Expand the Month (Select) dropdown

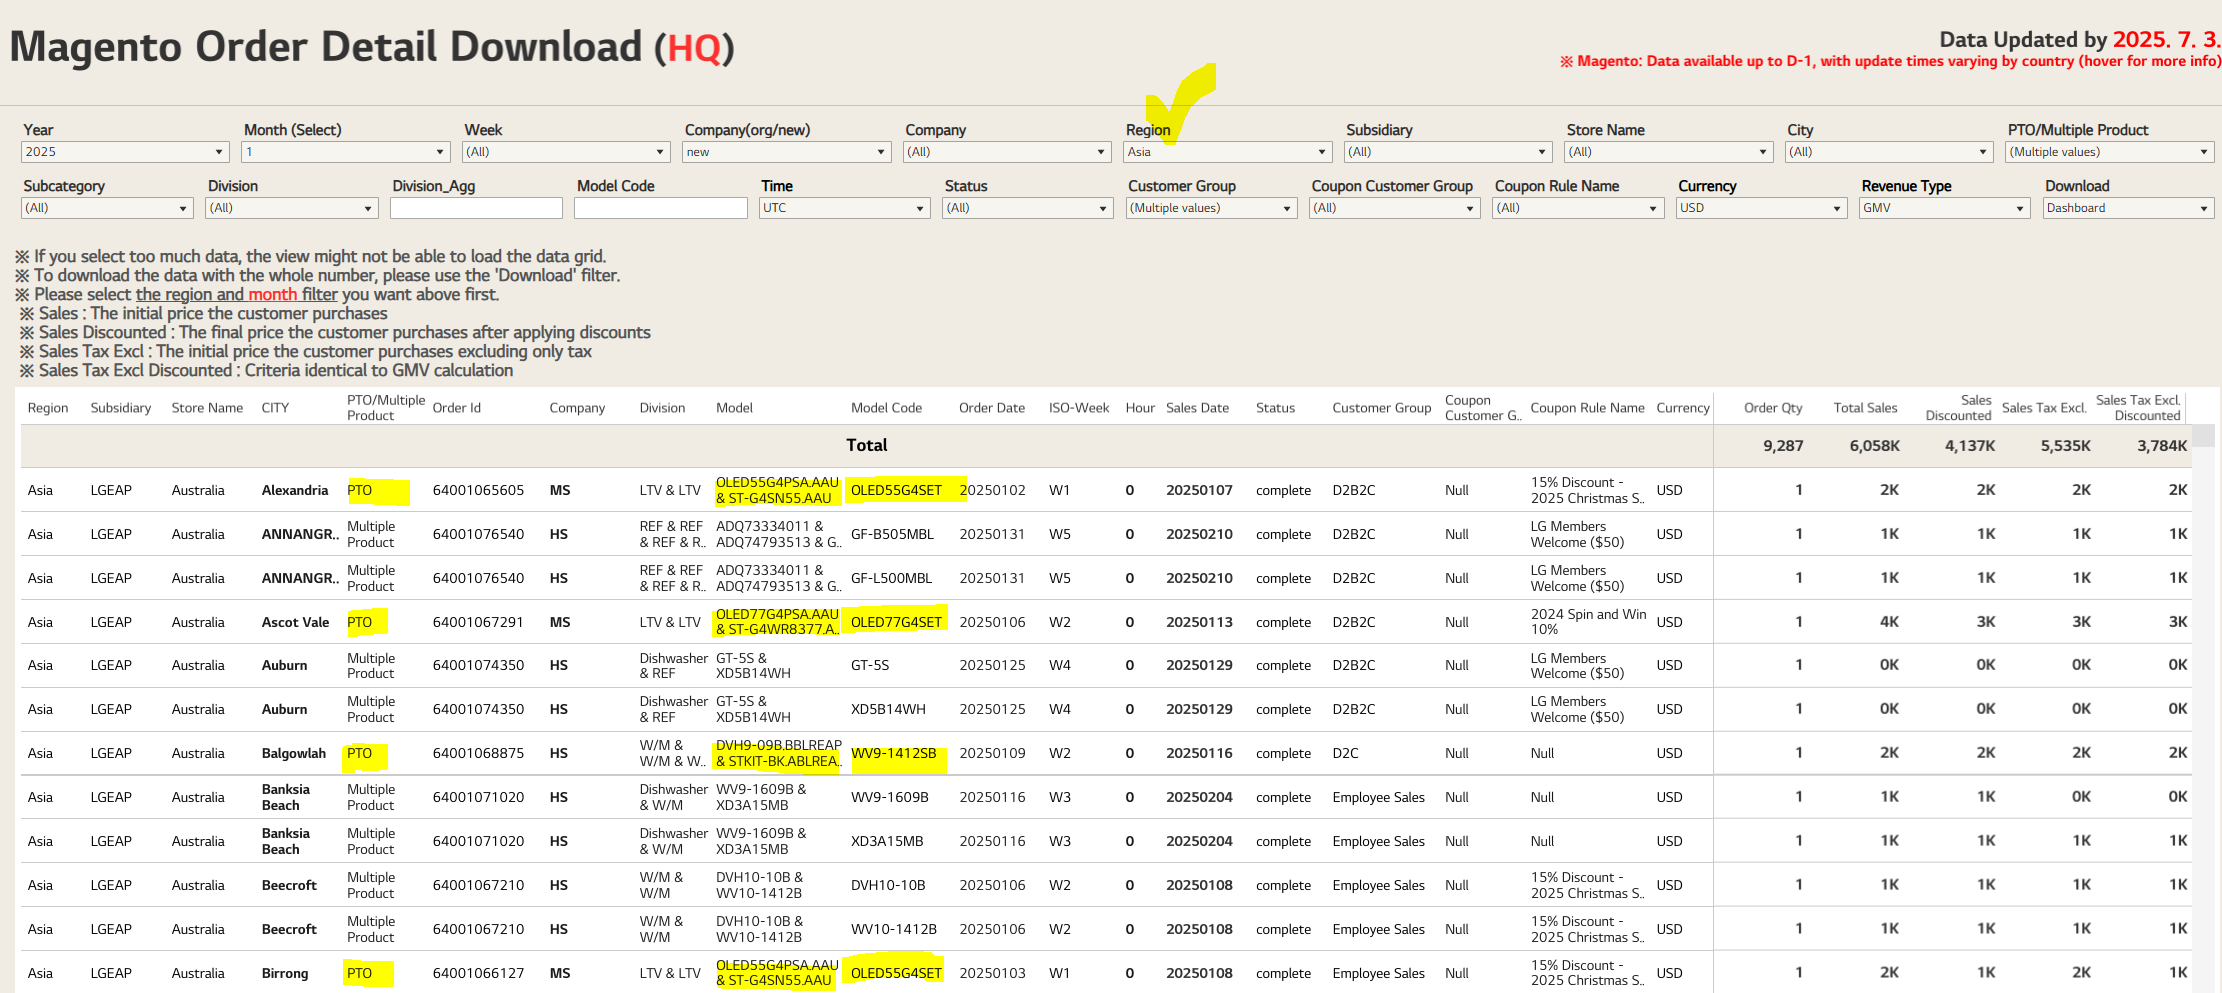[345, 152]
